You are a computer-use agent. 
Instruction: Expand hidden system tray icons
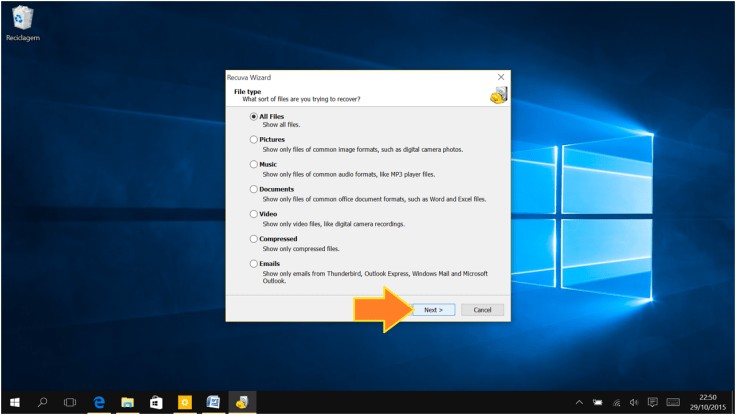click(x=582, y=402)
